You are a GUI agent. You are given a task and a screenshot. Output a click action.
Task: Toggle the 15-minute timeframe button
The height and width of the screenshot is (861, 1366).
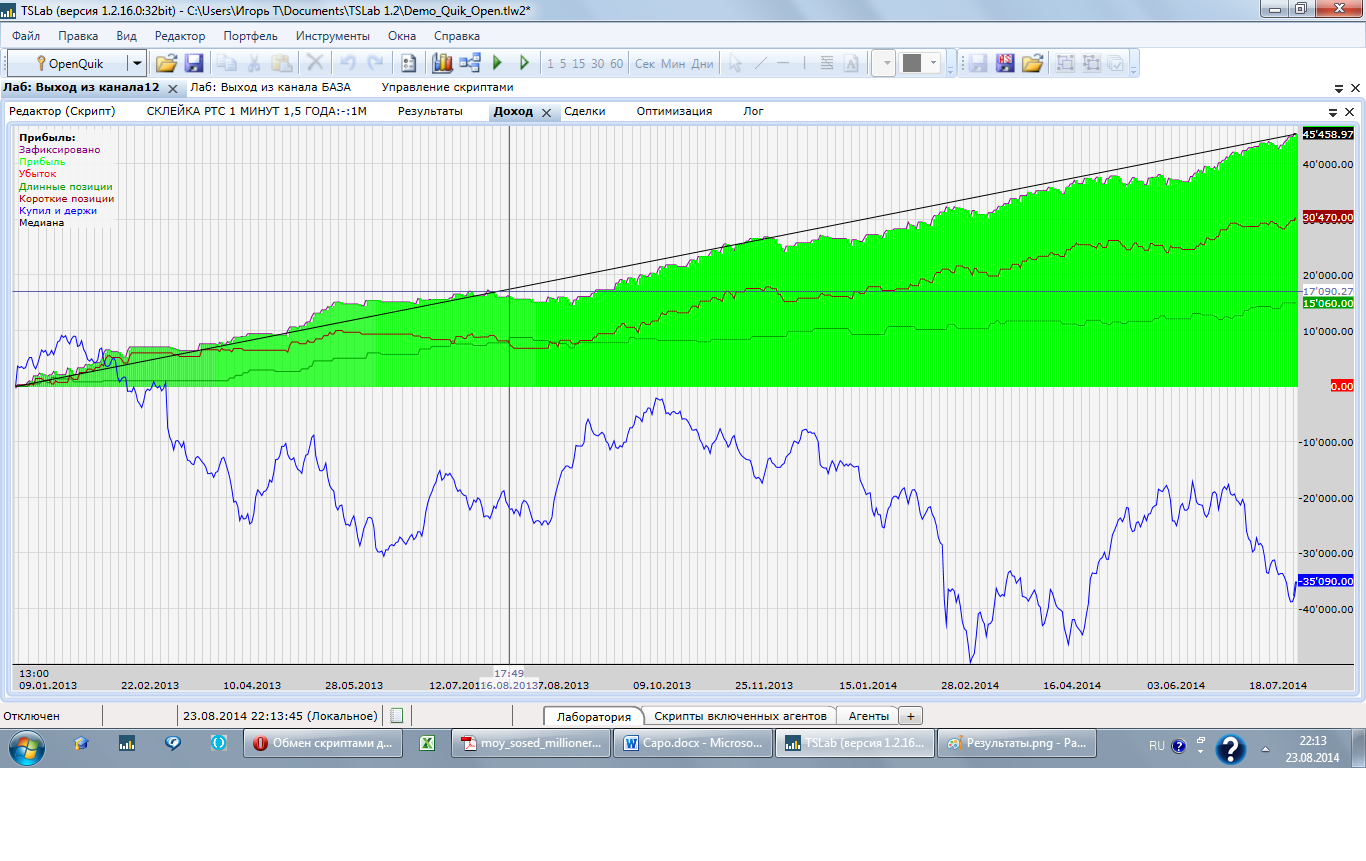tap(579, 64)
